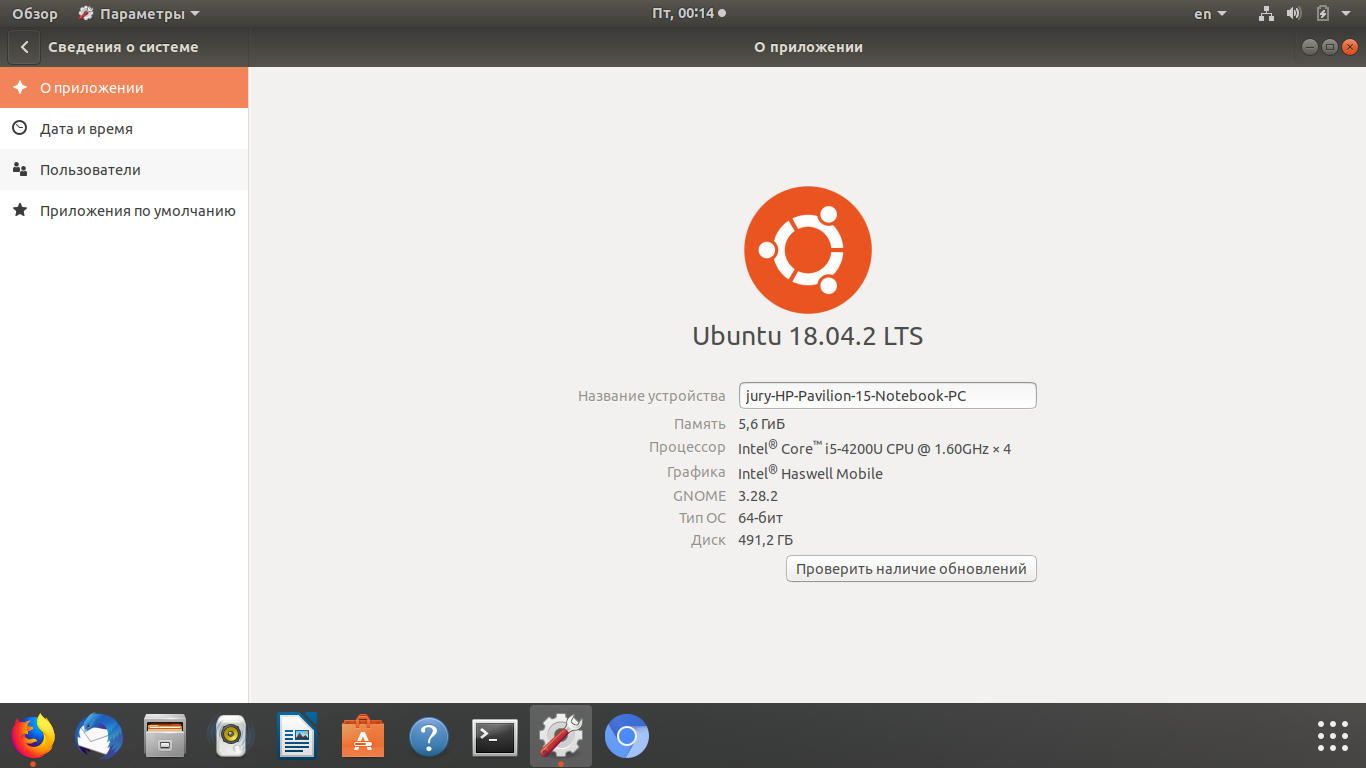Click the disk size 491,2 ГБ

(x=766, y=540)
